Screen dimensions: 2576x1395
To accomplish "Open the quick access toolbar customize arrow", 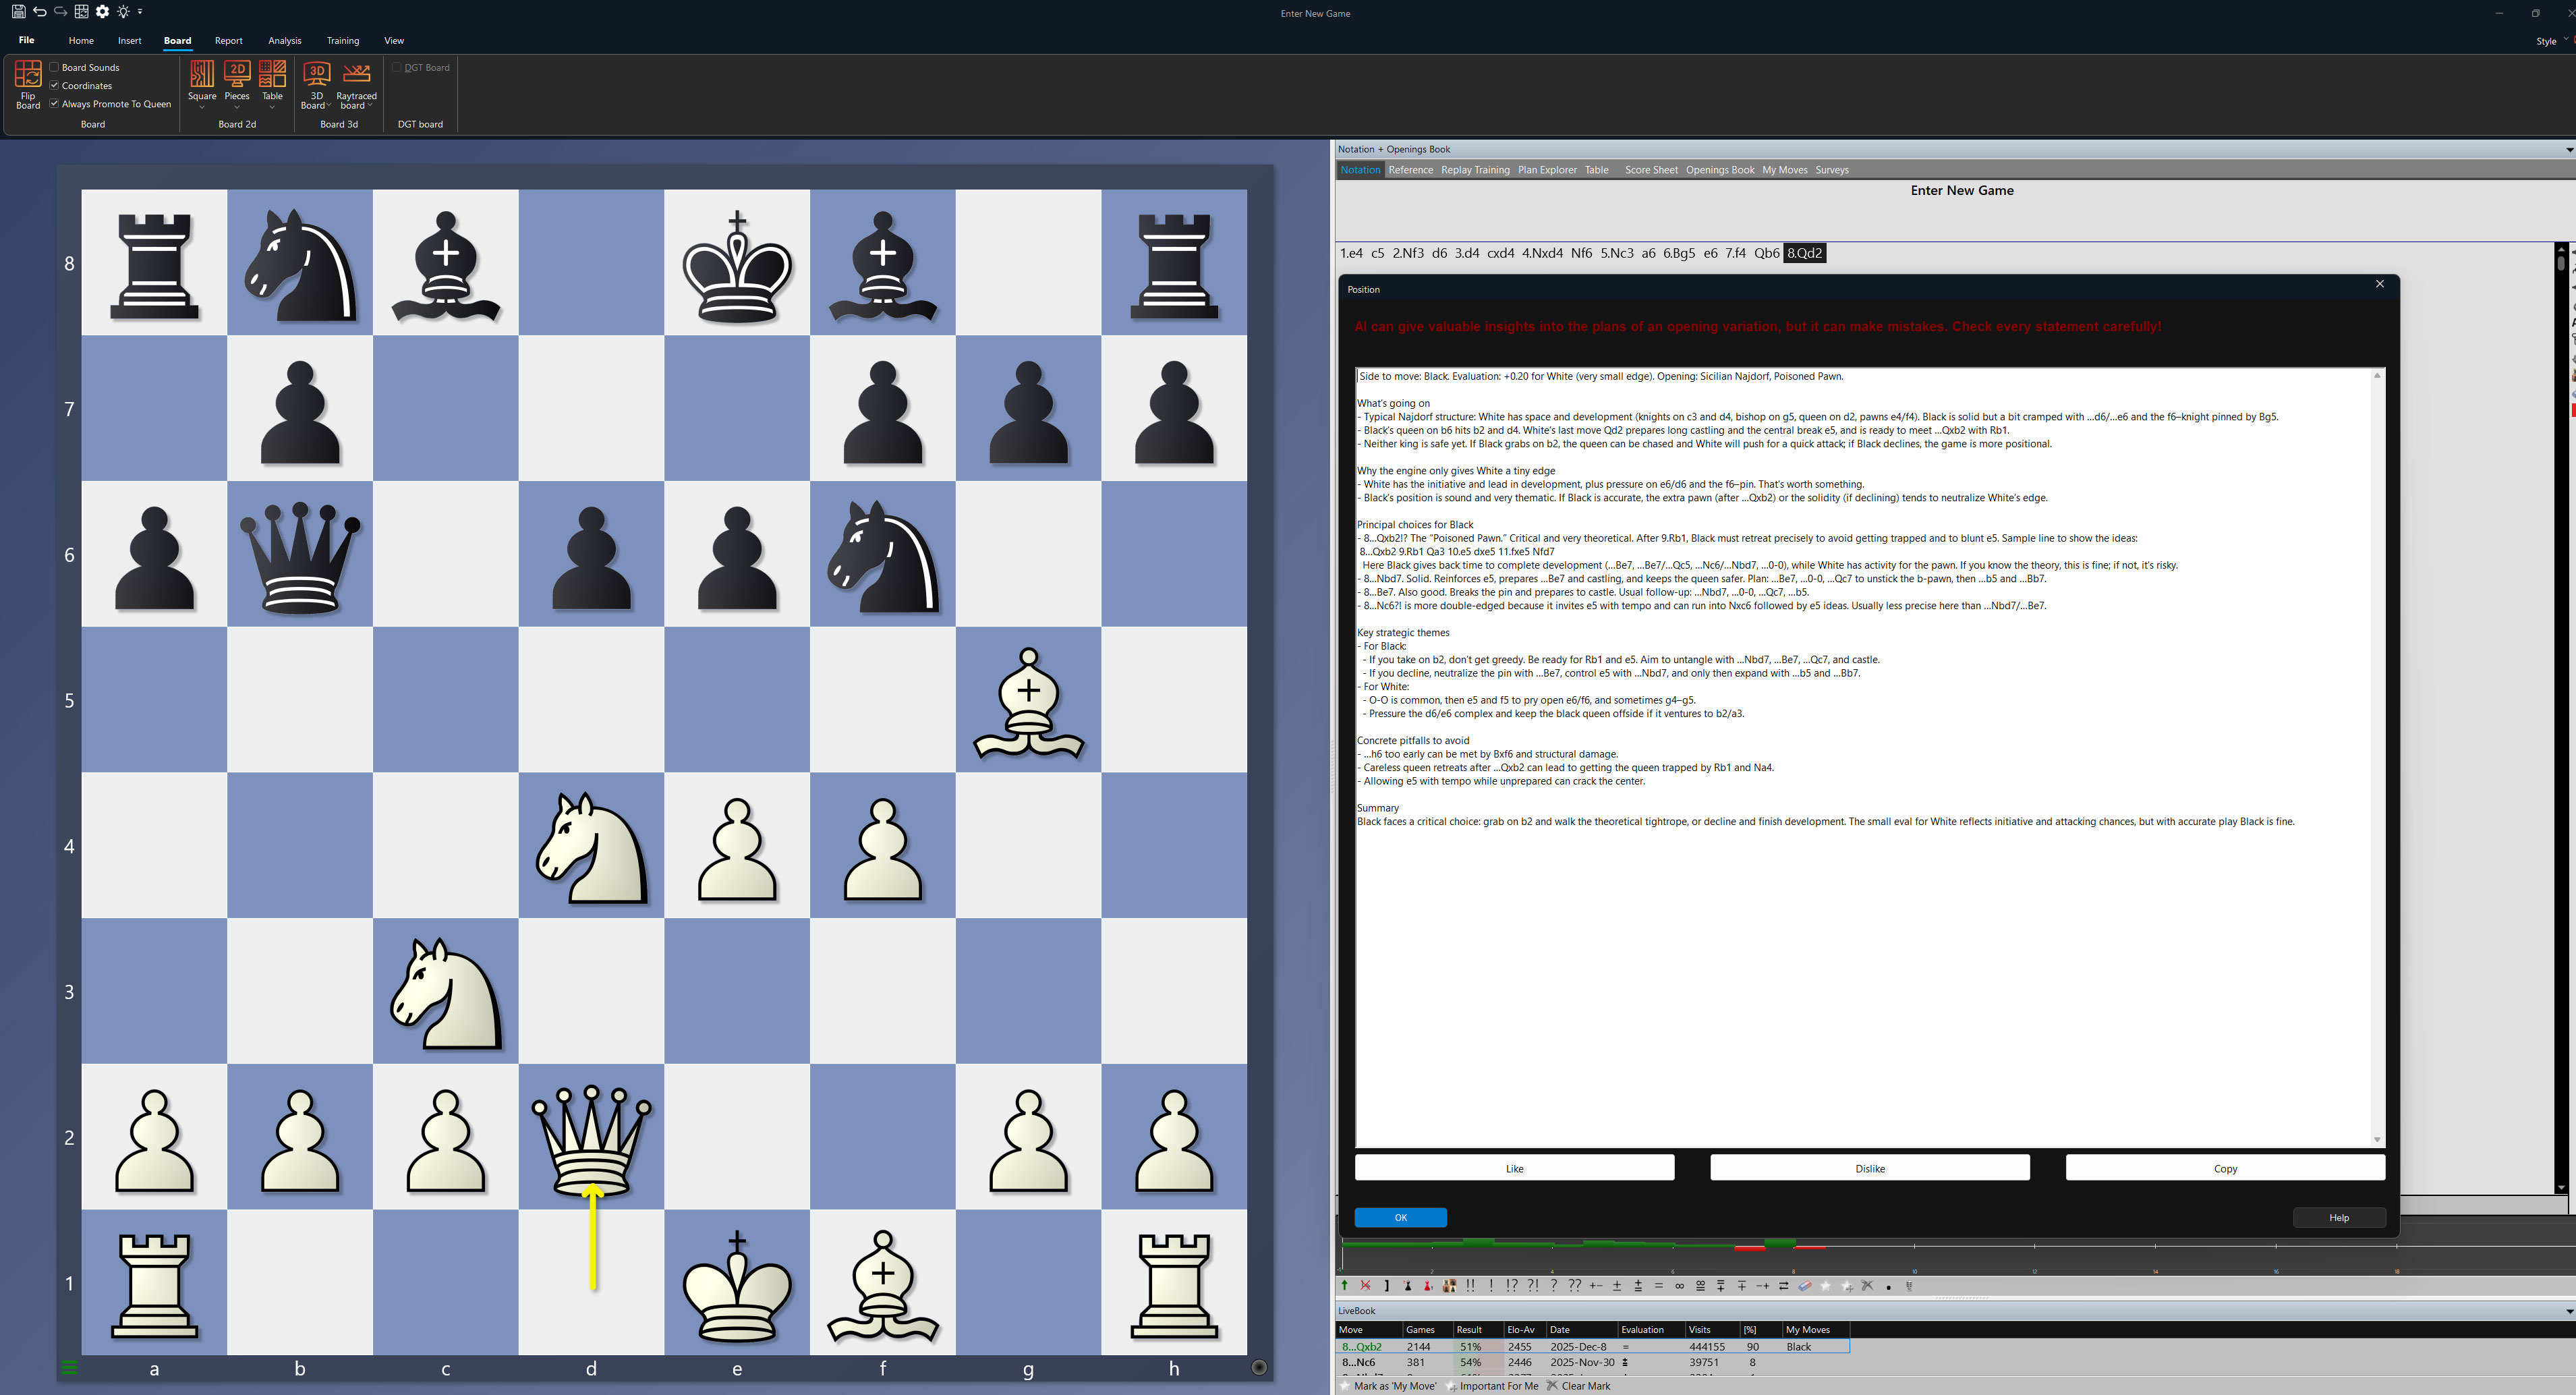I will 140,11.
